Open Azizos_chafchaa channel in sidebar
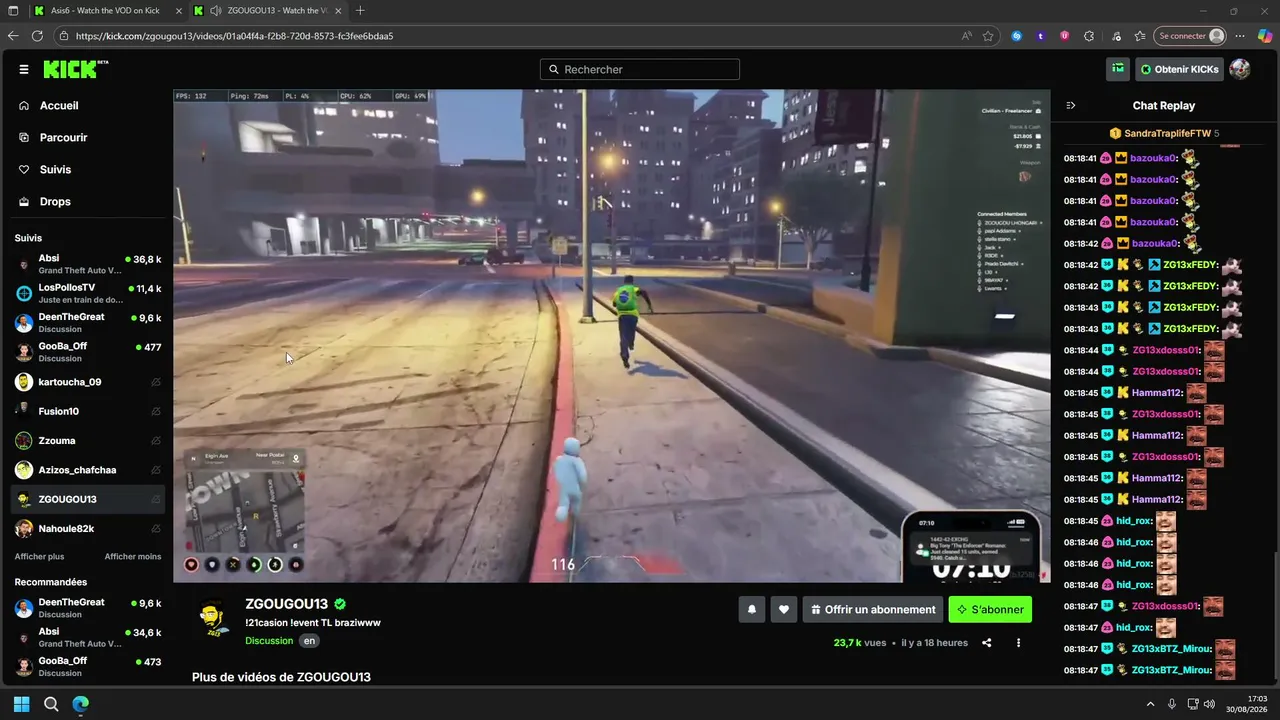The height and width of the screenshot is (720, 1280). click(x=88, y=470)
